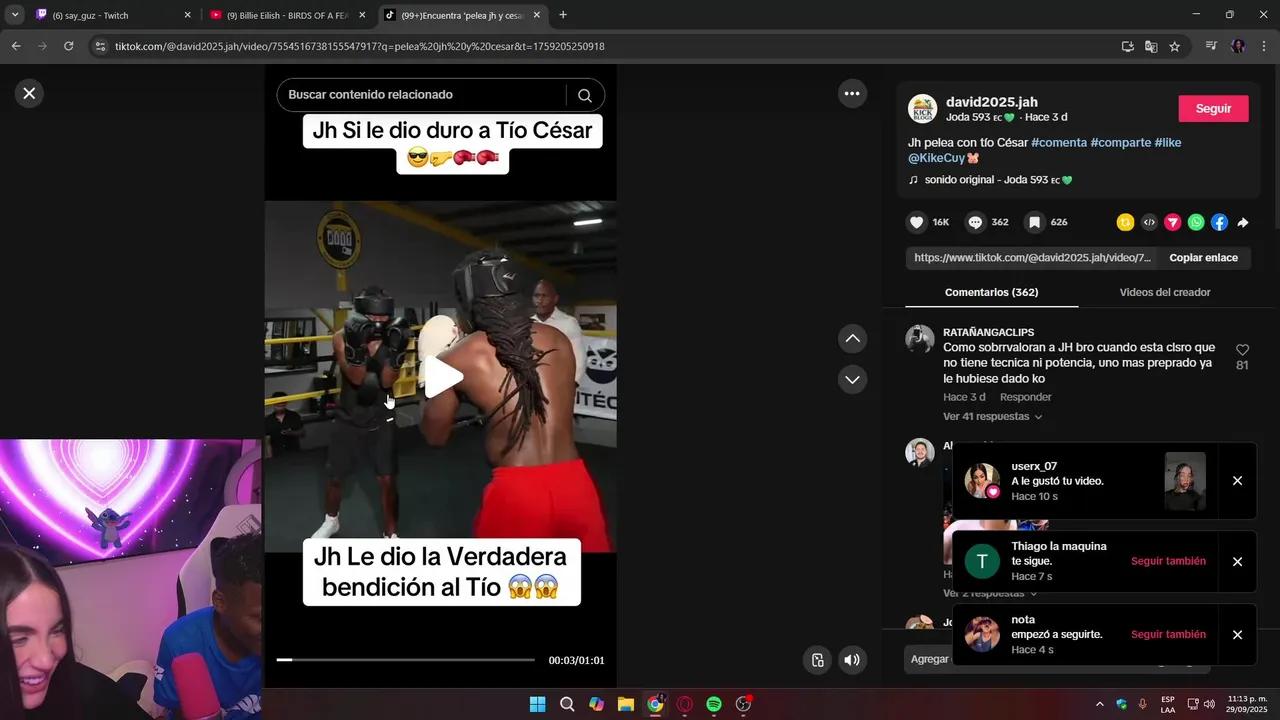Expand 'Ver 41 respuestas' replies

coord(992,417)
